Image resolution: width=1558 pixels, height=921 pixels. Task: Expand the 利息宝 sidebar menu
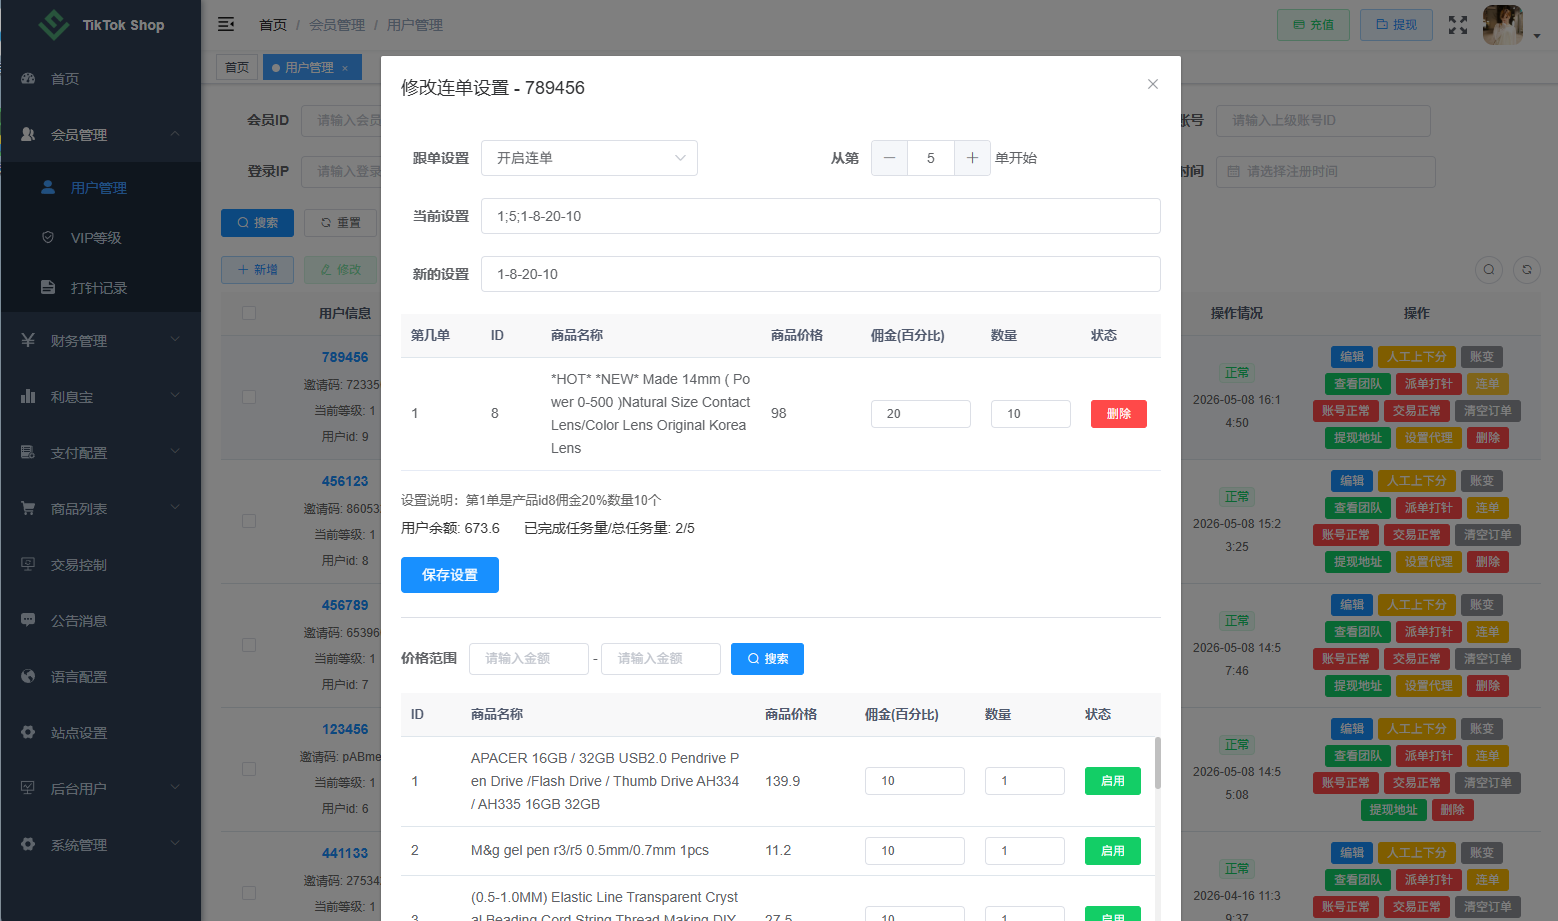(x=100, y=397)
